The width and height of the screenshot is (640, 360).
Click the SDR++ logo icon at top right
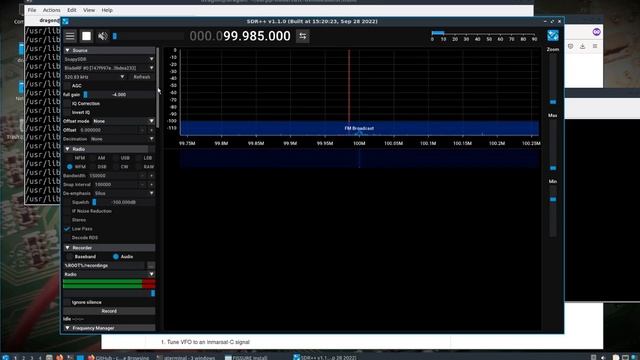[553, 36]
